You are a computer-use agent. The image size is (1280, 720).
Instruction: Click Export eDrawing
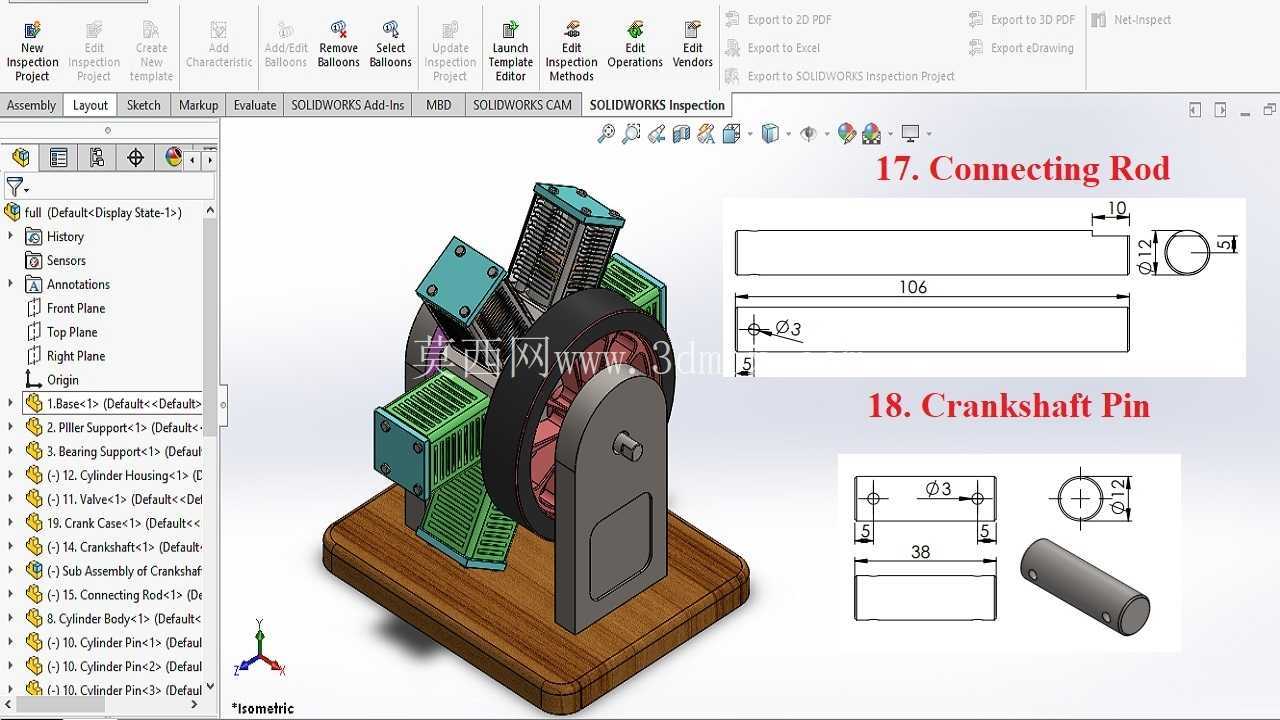[1021, 47]
